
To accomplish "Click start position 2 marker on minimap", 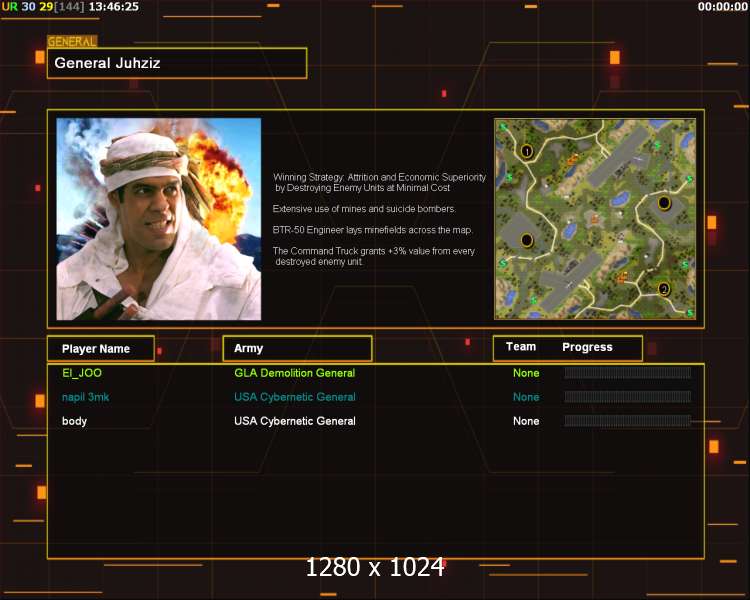I will pyautogui.click(x=663, y=289).
